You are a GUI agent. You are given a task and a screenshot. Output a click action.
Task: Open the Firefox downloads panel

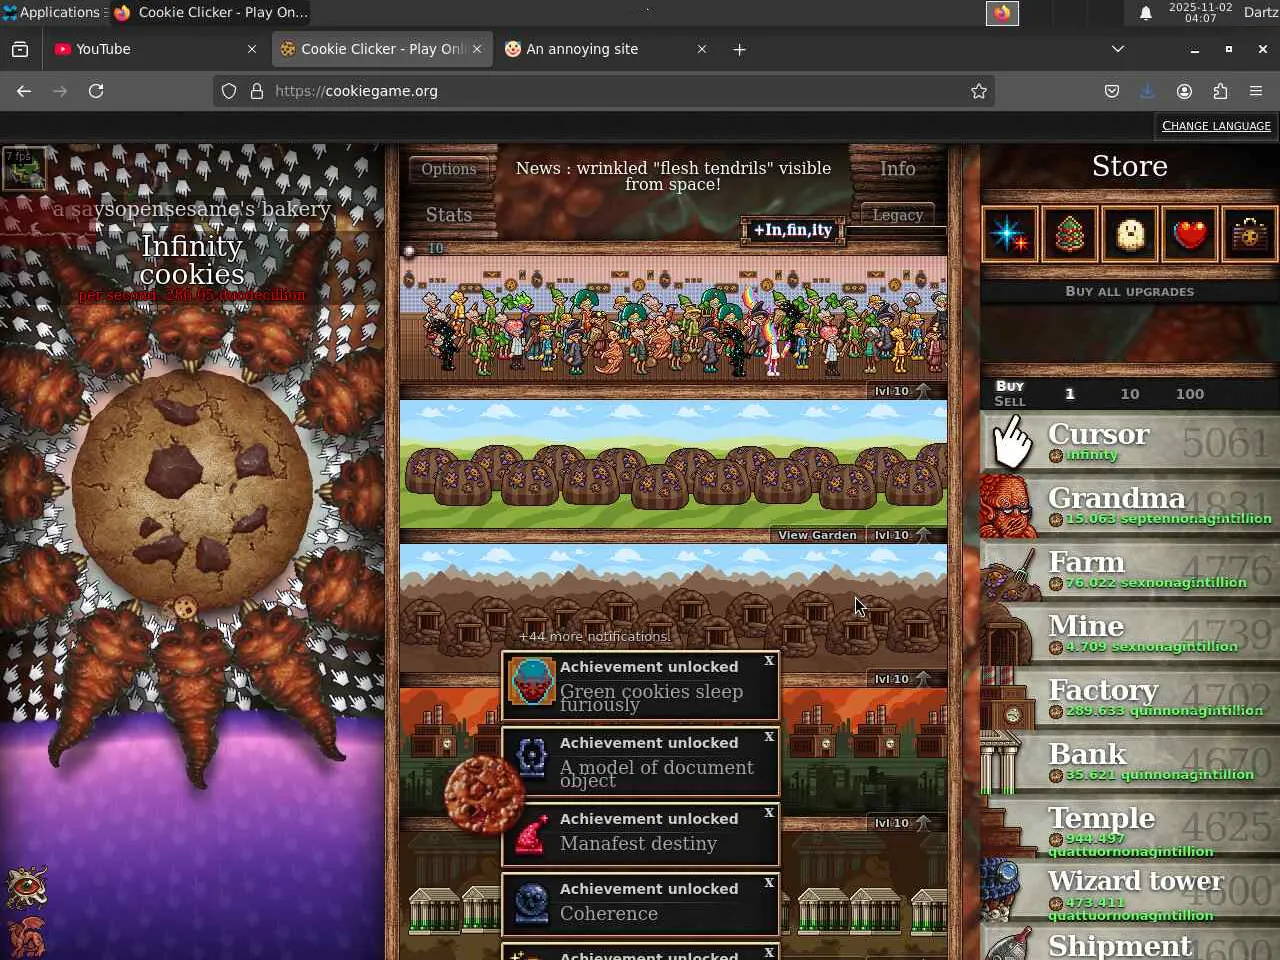click(1148, 91)
